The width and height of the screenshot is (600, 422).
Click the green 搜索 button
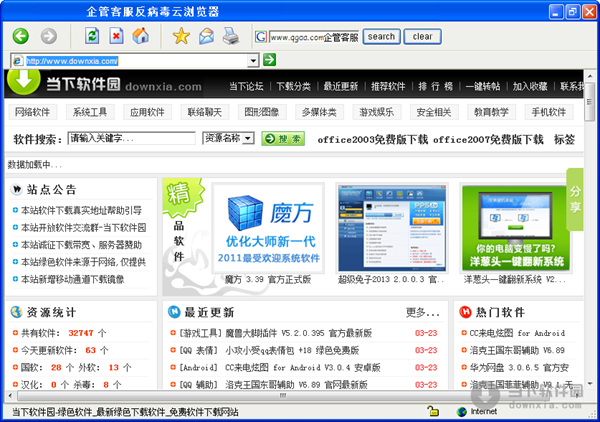(283, 138)
